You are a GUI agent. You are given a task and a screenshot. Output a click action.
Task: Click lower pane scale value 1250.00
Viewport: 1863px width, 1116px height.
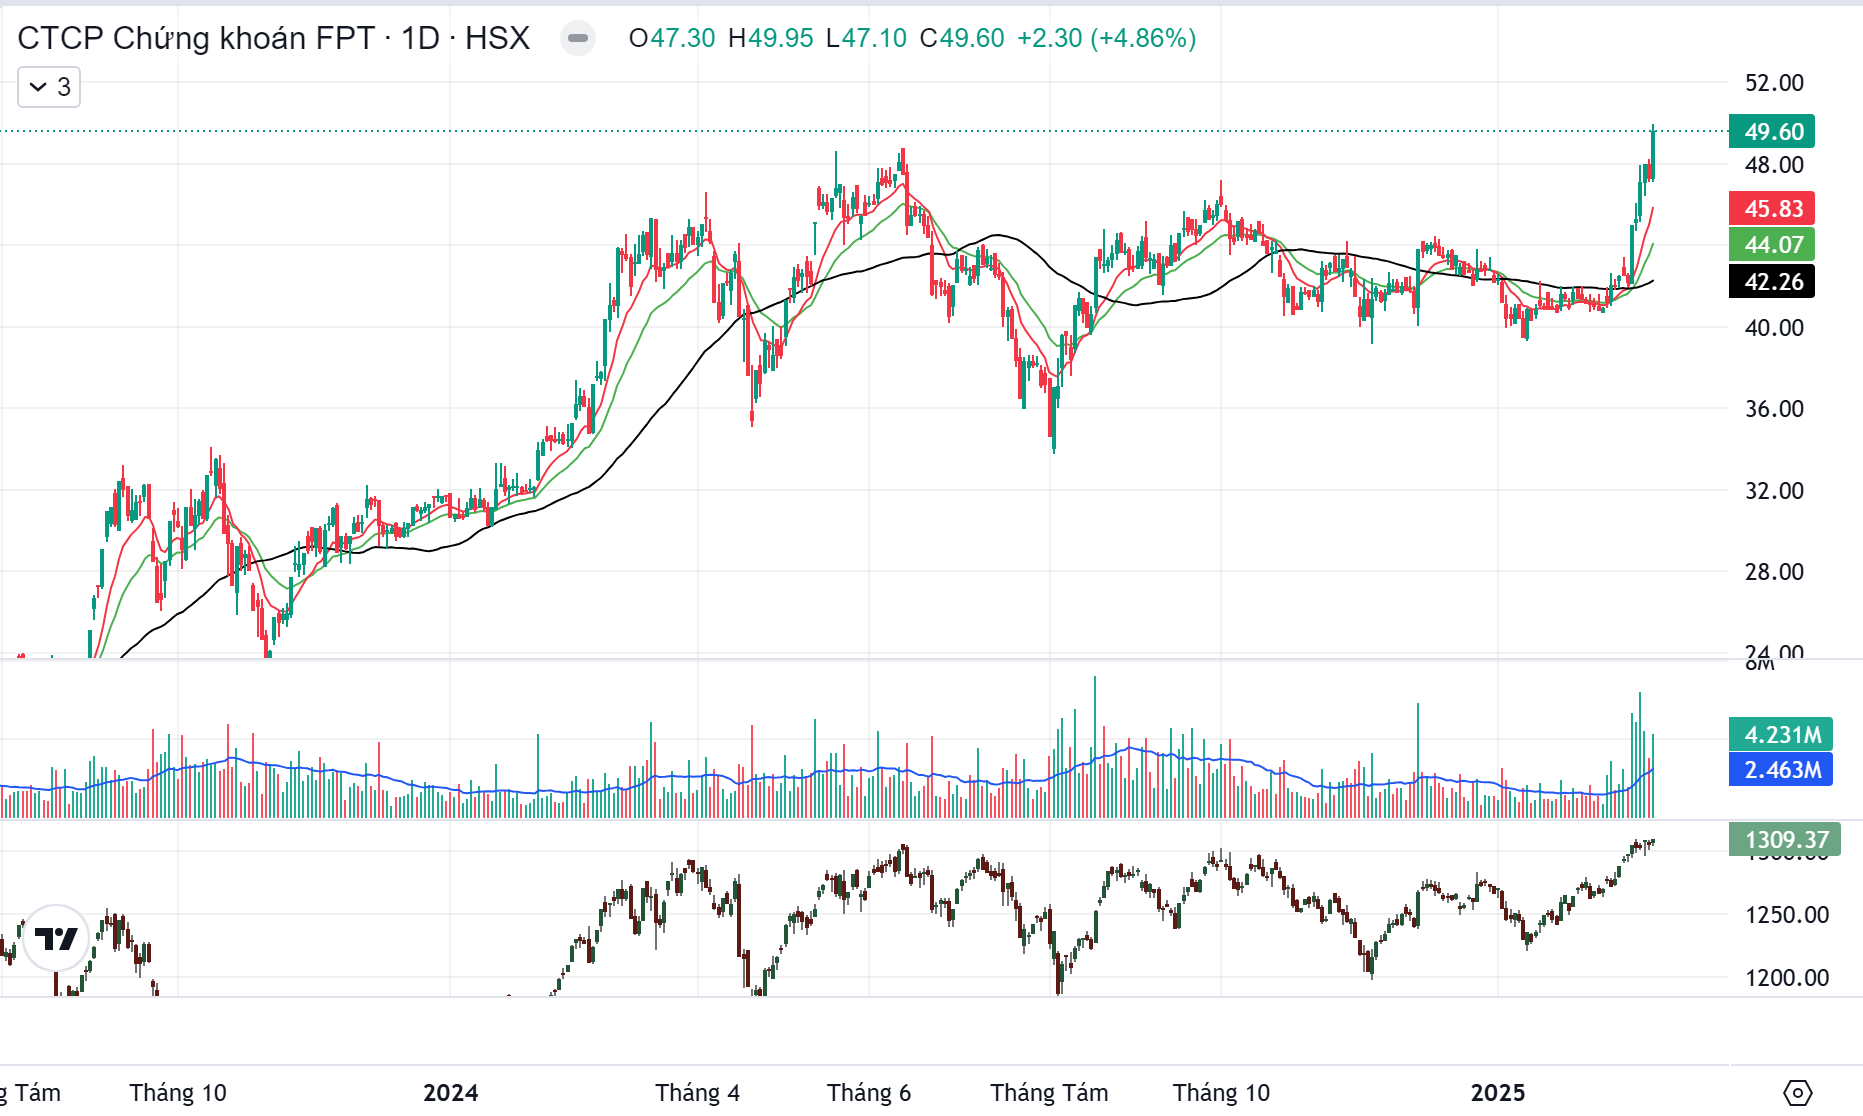pyautogui.click(x=1786, y=915)
